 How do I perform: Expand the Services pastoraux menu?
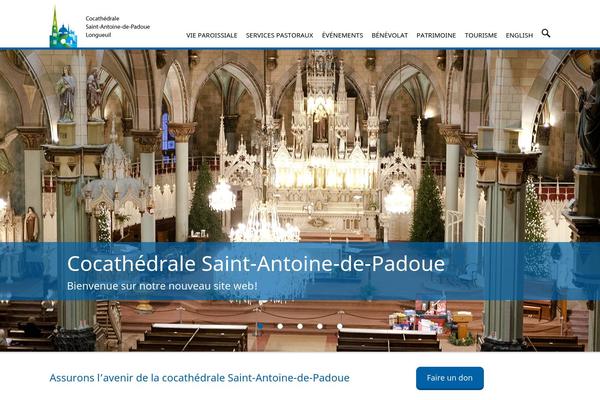(x=279, y=35)
